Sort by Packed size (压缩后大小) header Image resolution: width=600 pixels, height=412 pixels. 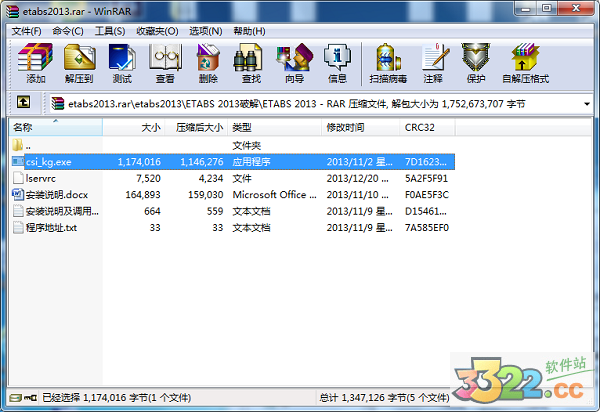coord(196,127)
